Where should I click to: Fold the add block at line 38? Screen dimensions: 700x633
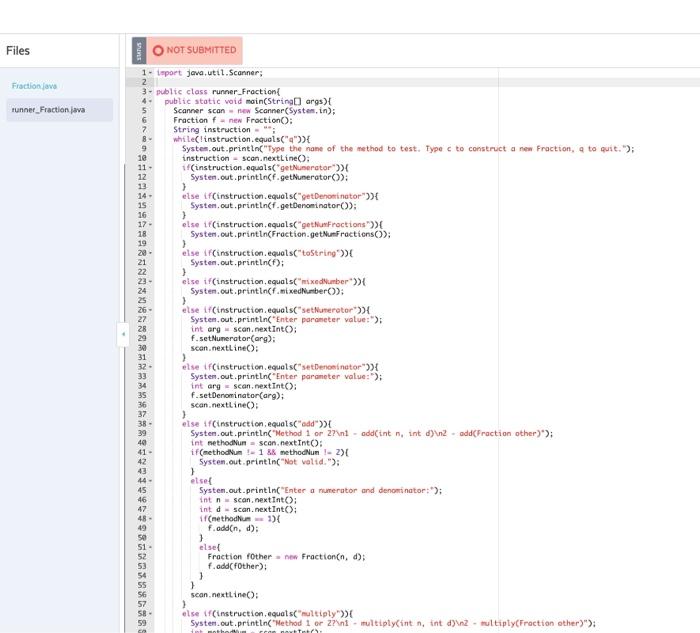coord(150,424)
